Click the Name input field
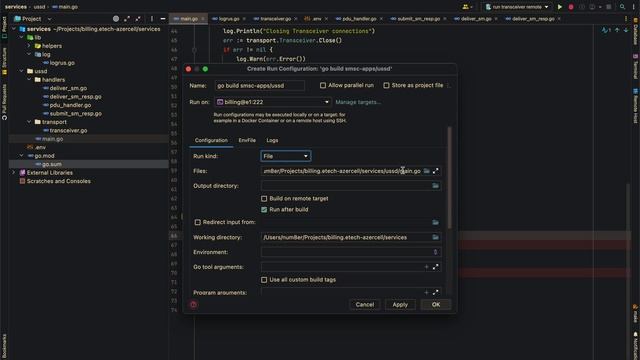The image size is (640, 360). pyautogui.click(x=260, y=86)
